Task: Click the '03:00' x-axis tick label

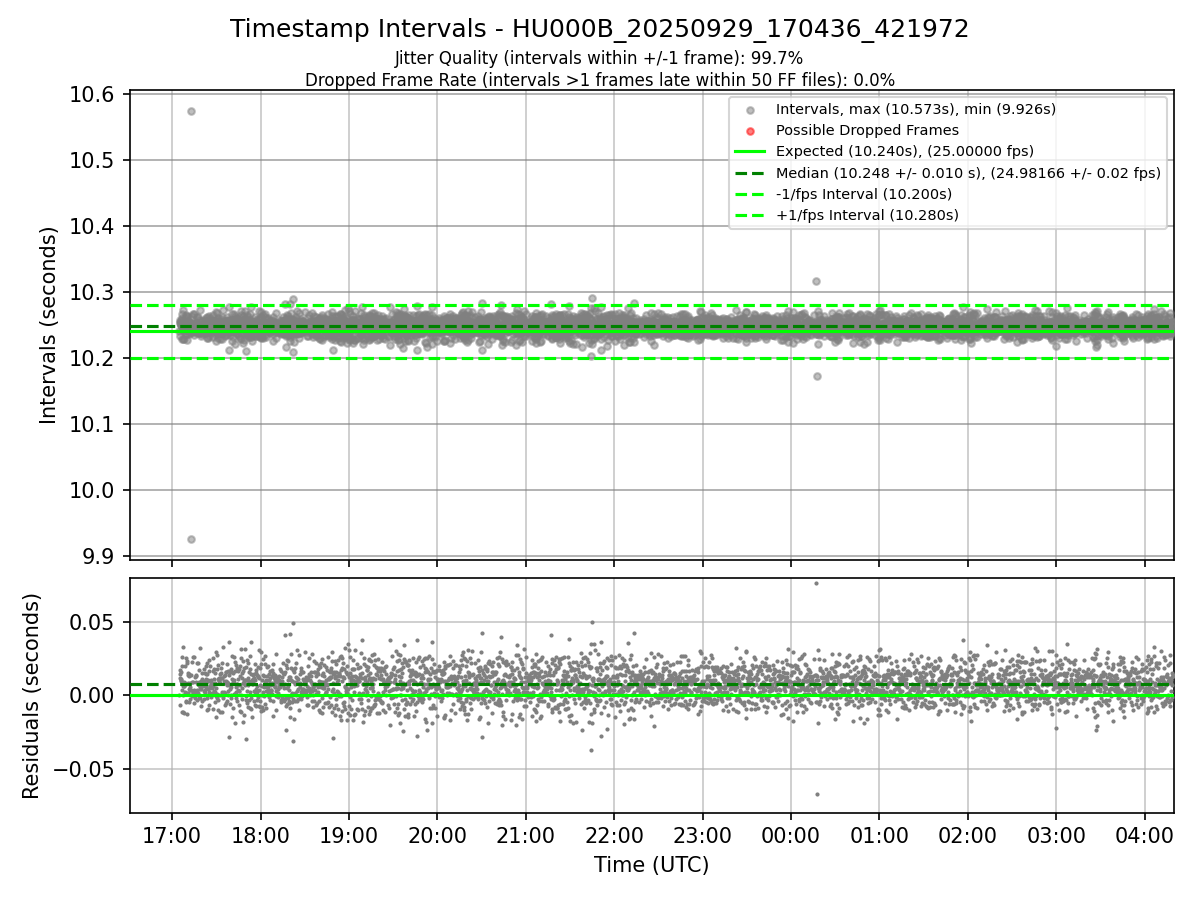Action: pyautogui.click(x=1056, y=835)
